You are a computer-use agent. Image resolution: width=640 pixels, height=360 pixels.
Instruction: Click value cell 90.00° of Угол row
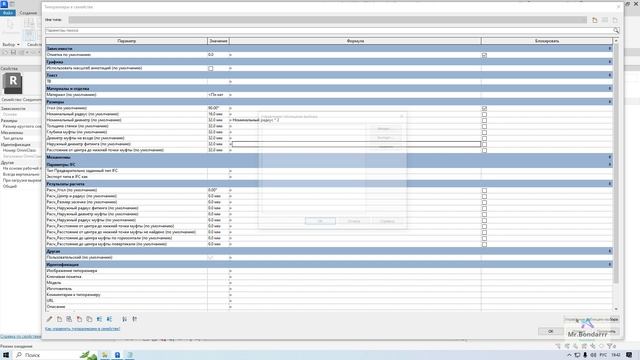tap(218, 108)
